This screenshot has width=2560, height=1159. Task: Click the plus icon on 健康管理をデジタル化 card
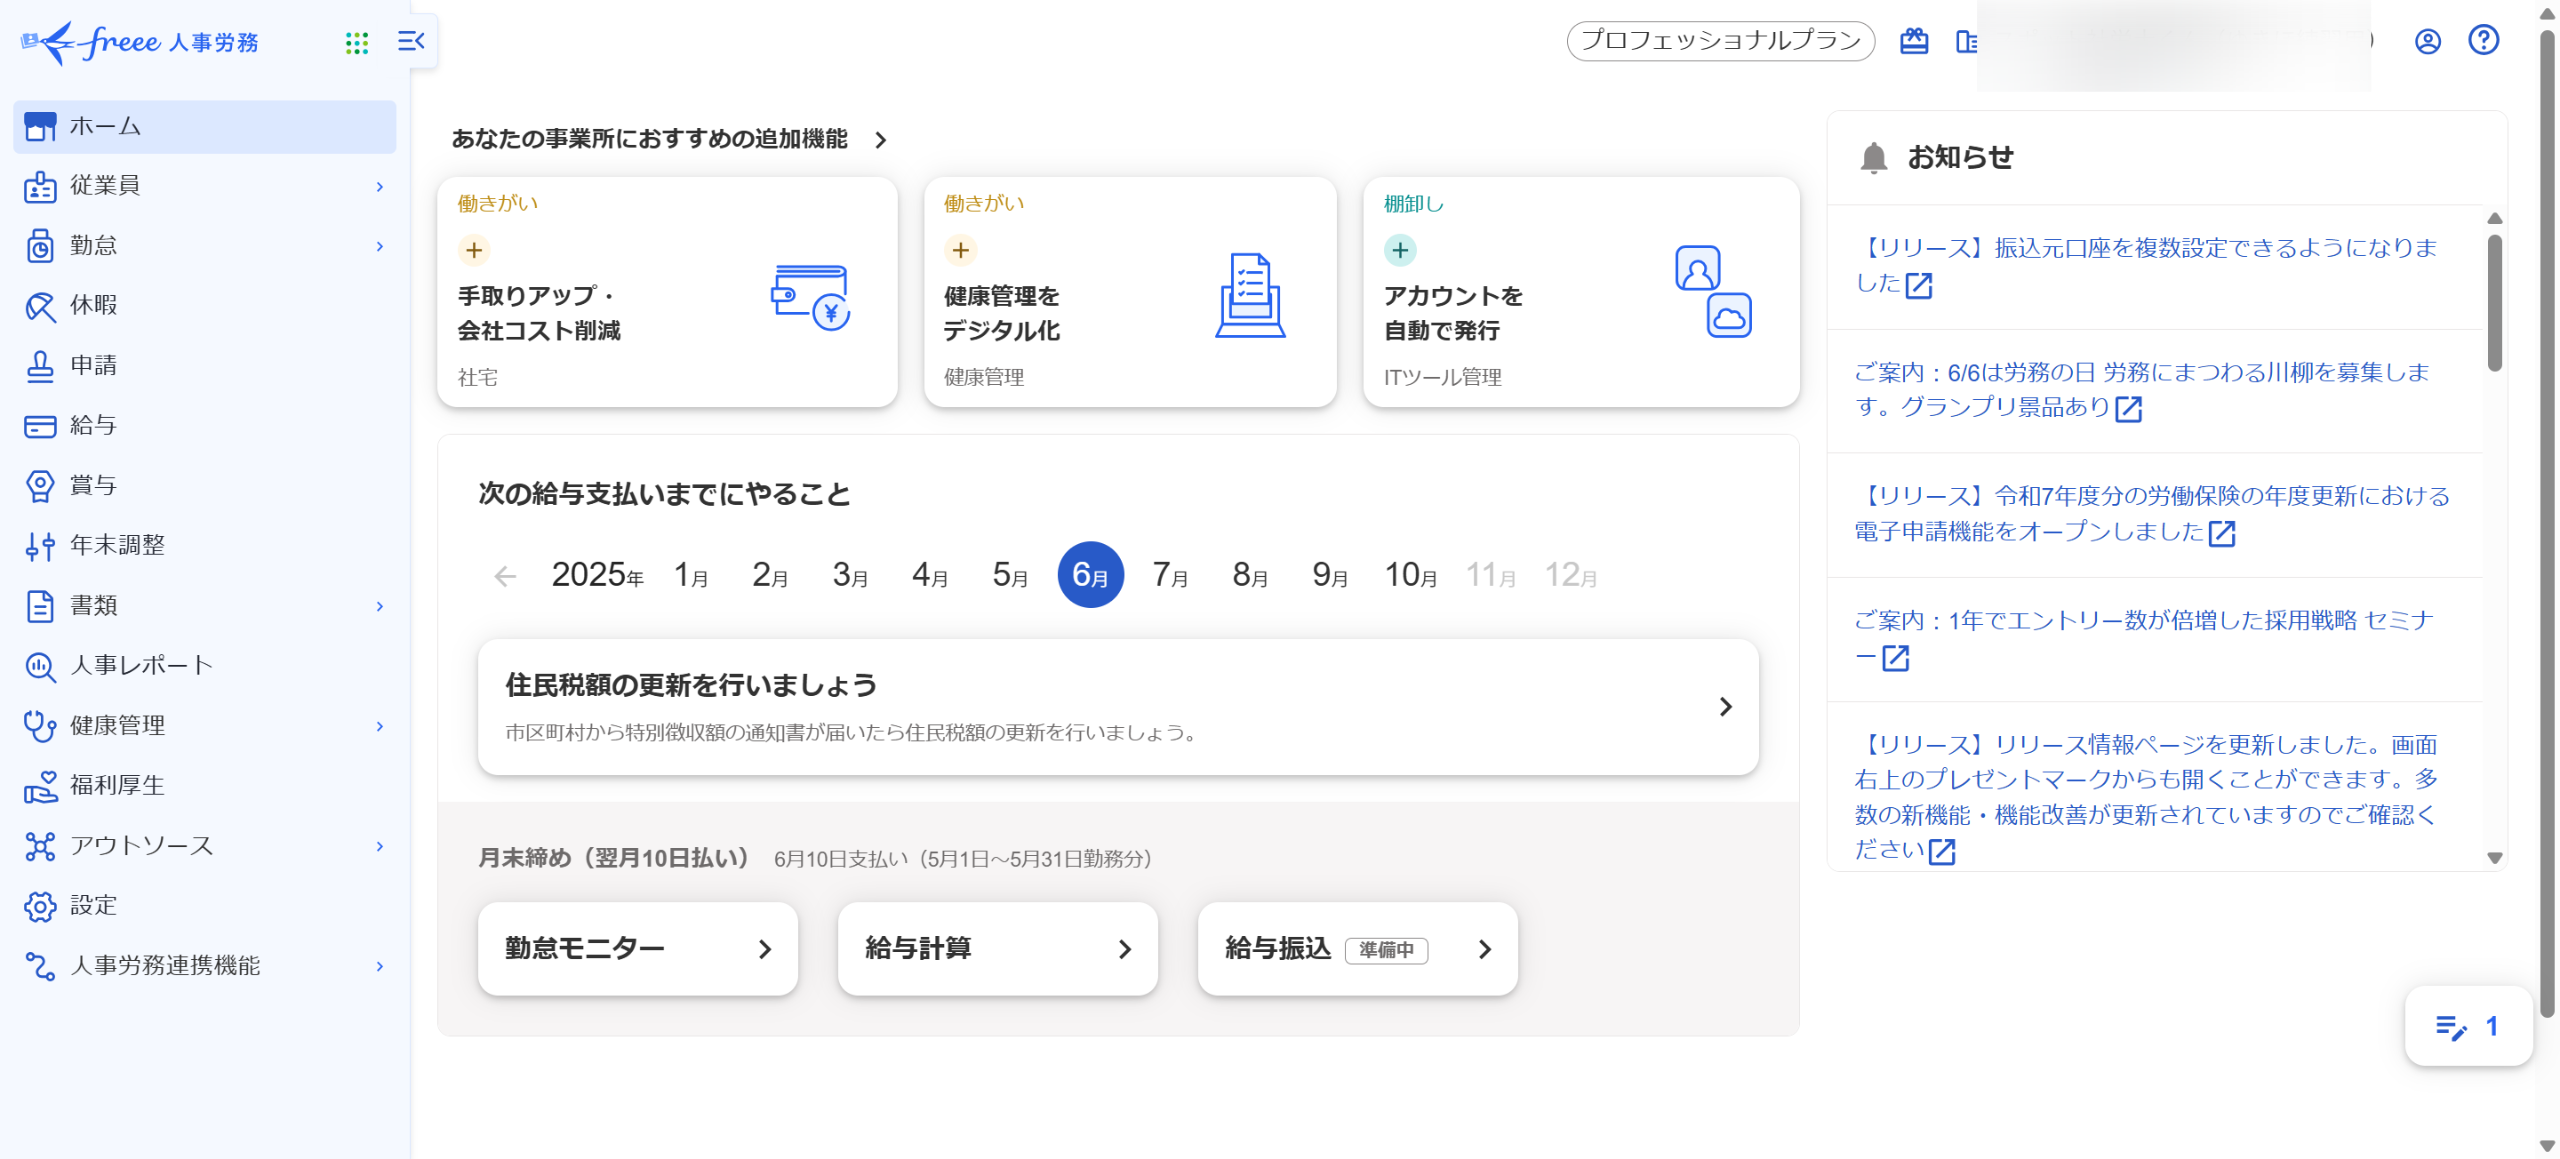tap(960, 250)
